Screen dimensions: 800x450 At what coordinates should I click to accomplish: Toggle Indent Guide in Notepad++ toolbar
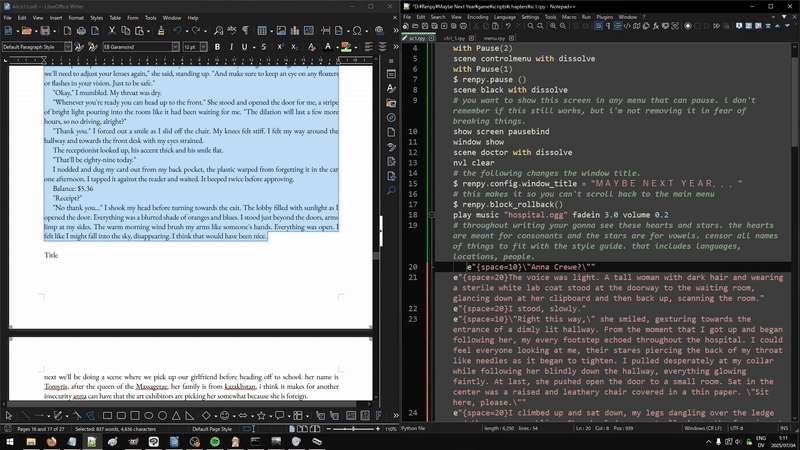(617, 26)
